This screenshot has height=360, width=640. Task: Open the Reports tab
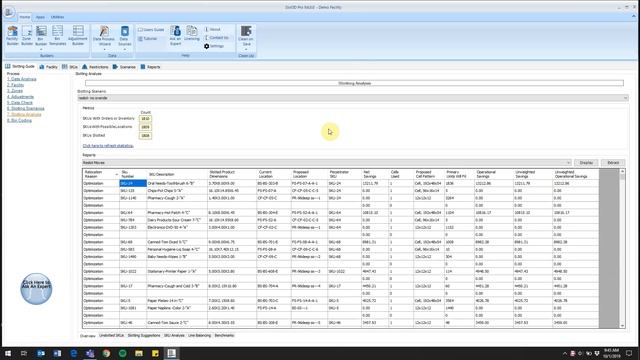[150, 67]
